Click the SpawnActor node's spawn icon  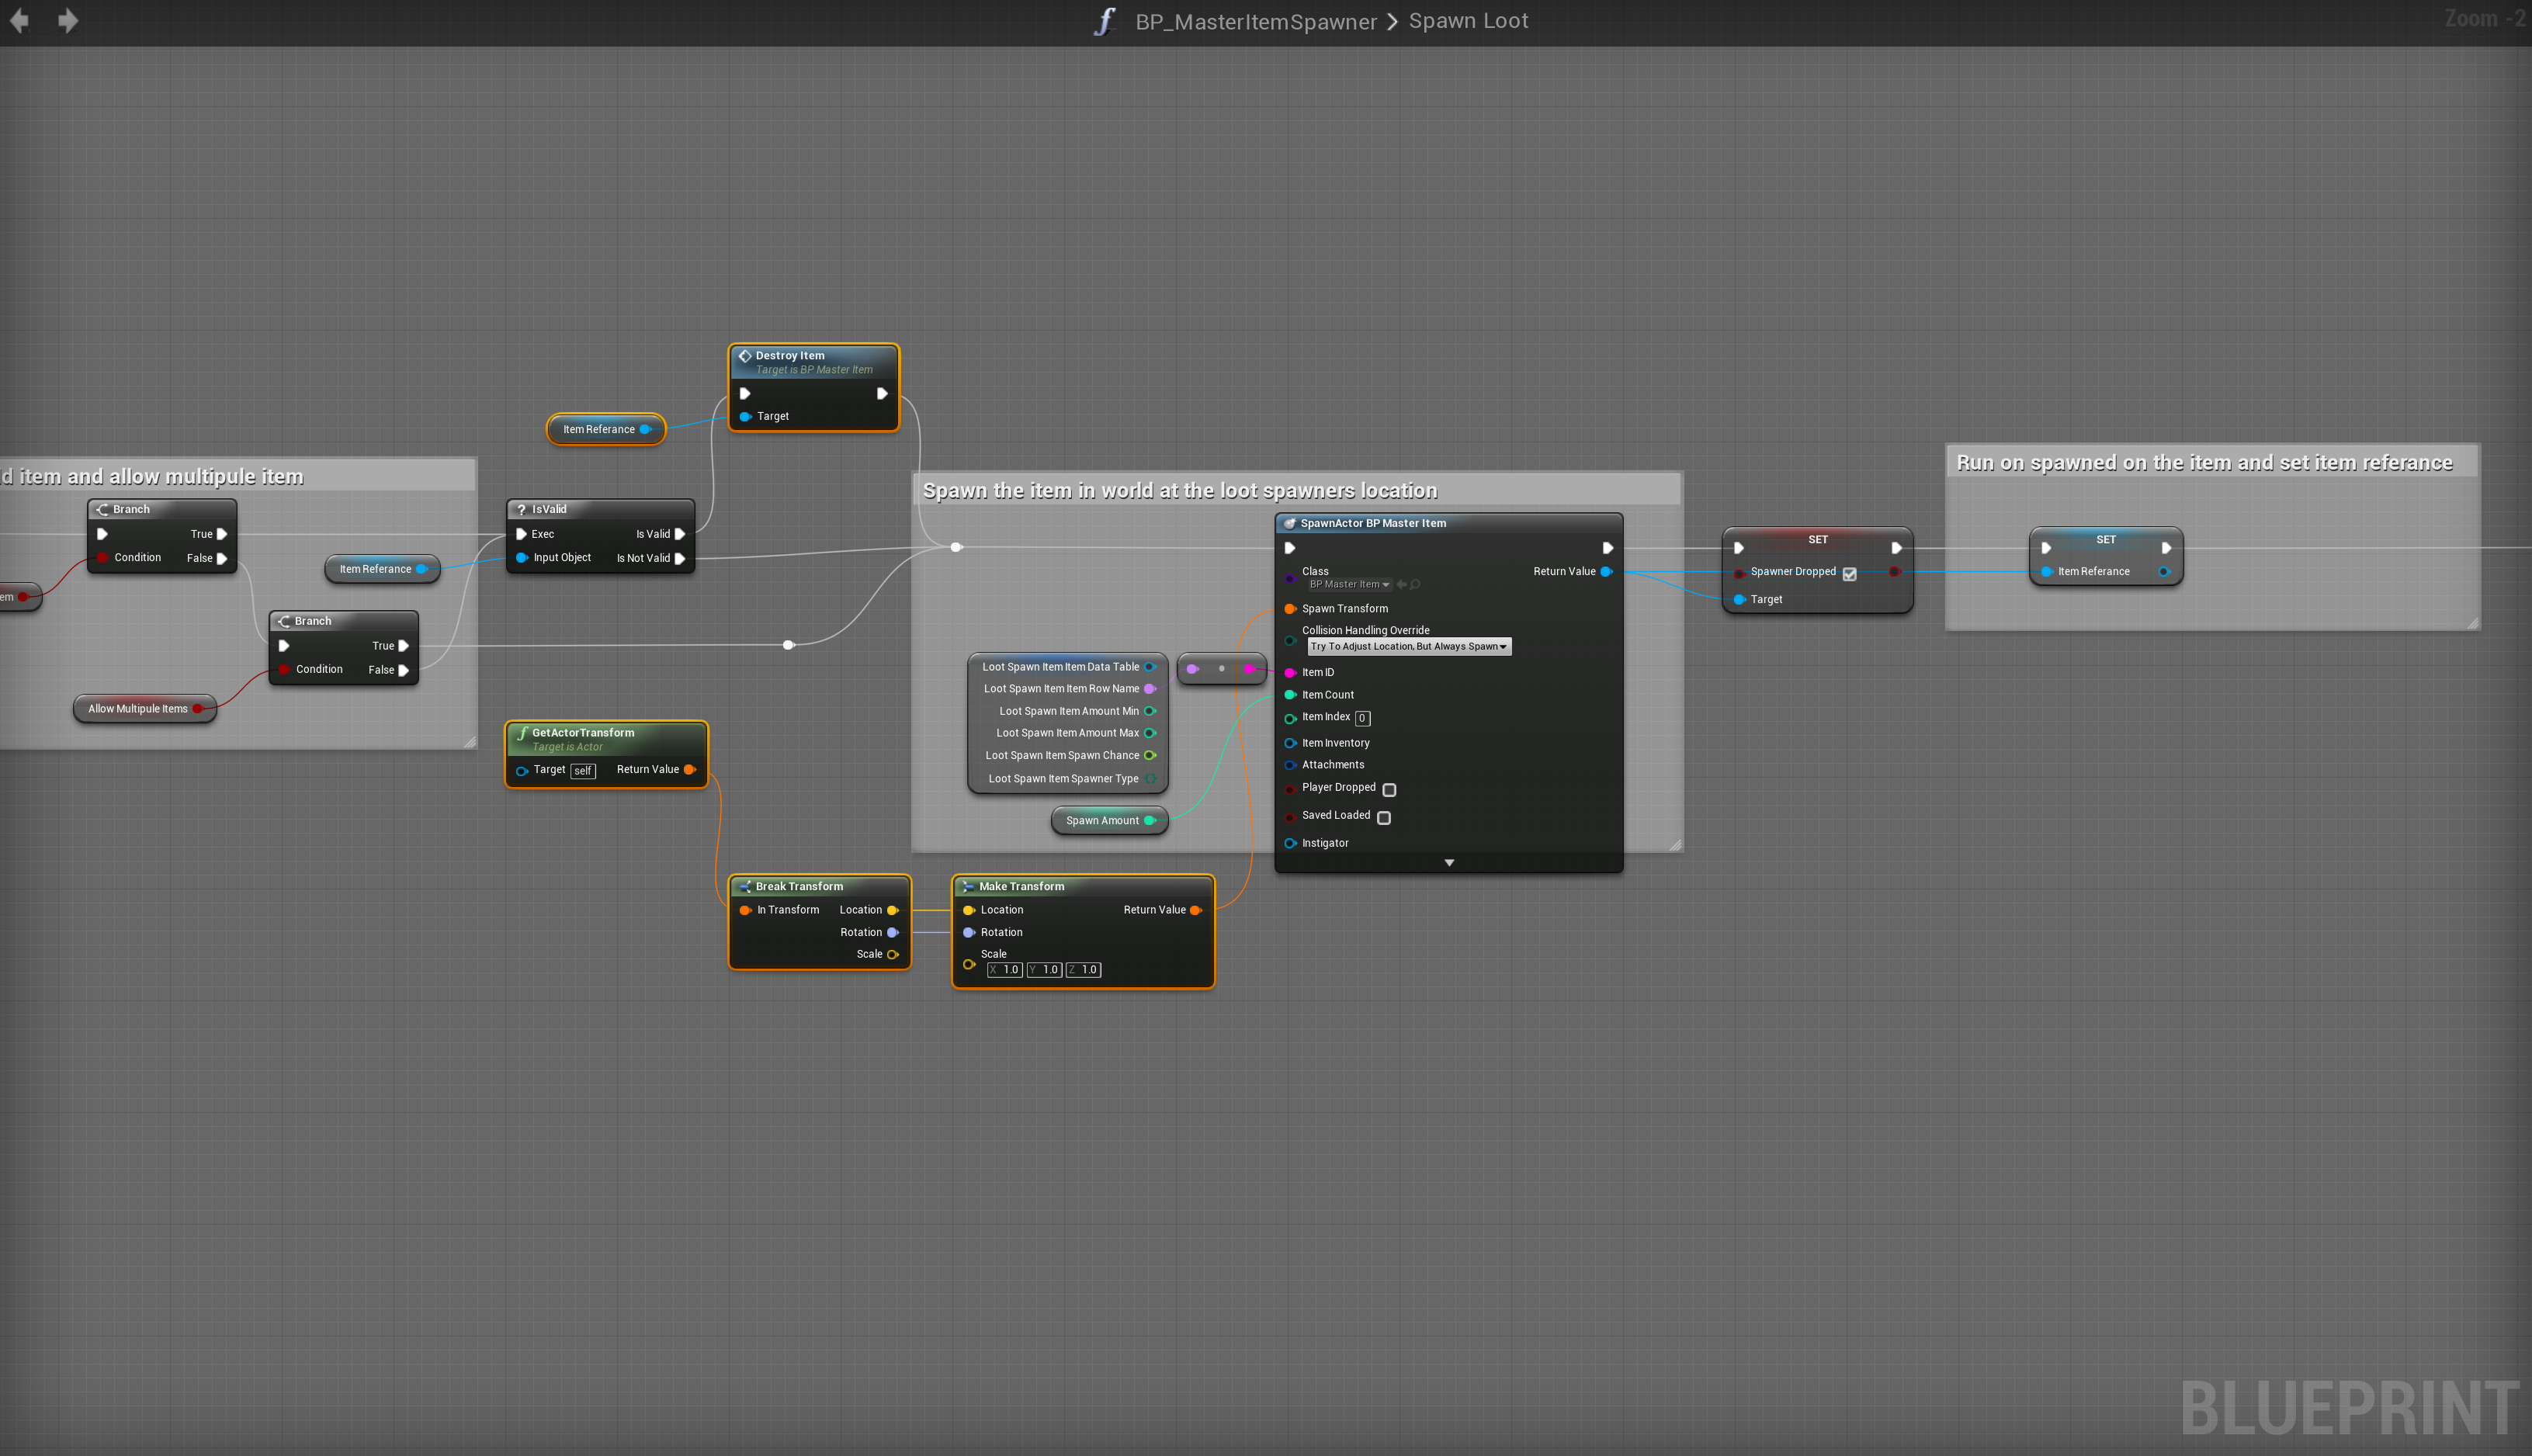(x=1289, y=523)
